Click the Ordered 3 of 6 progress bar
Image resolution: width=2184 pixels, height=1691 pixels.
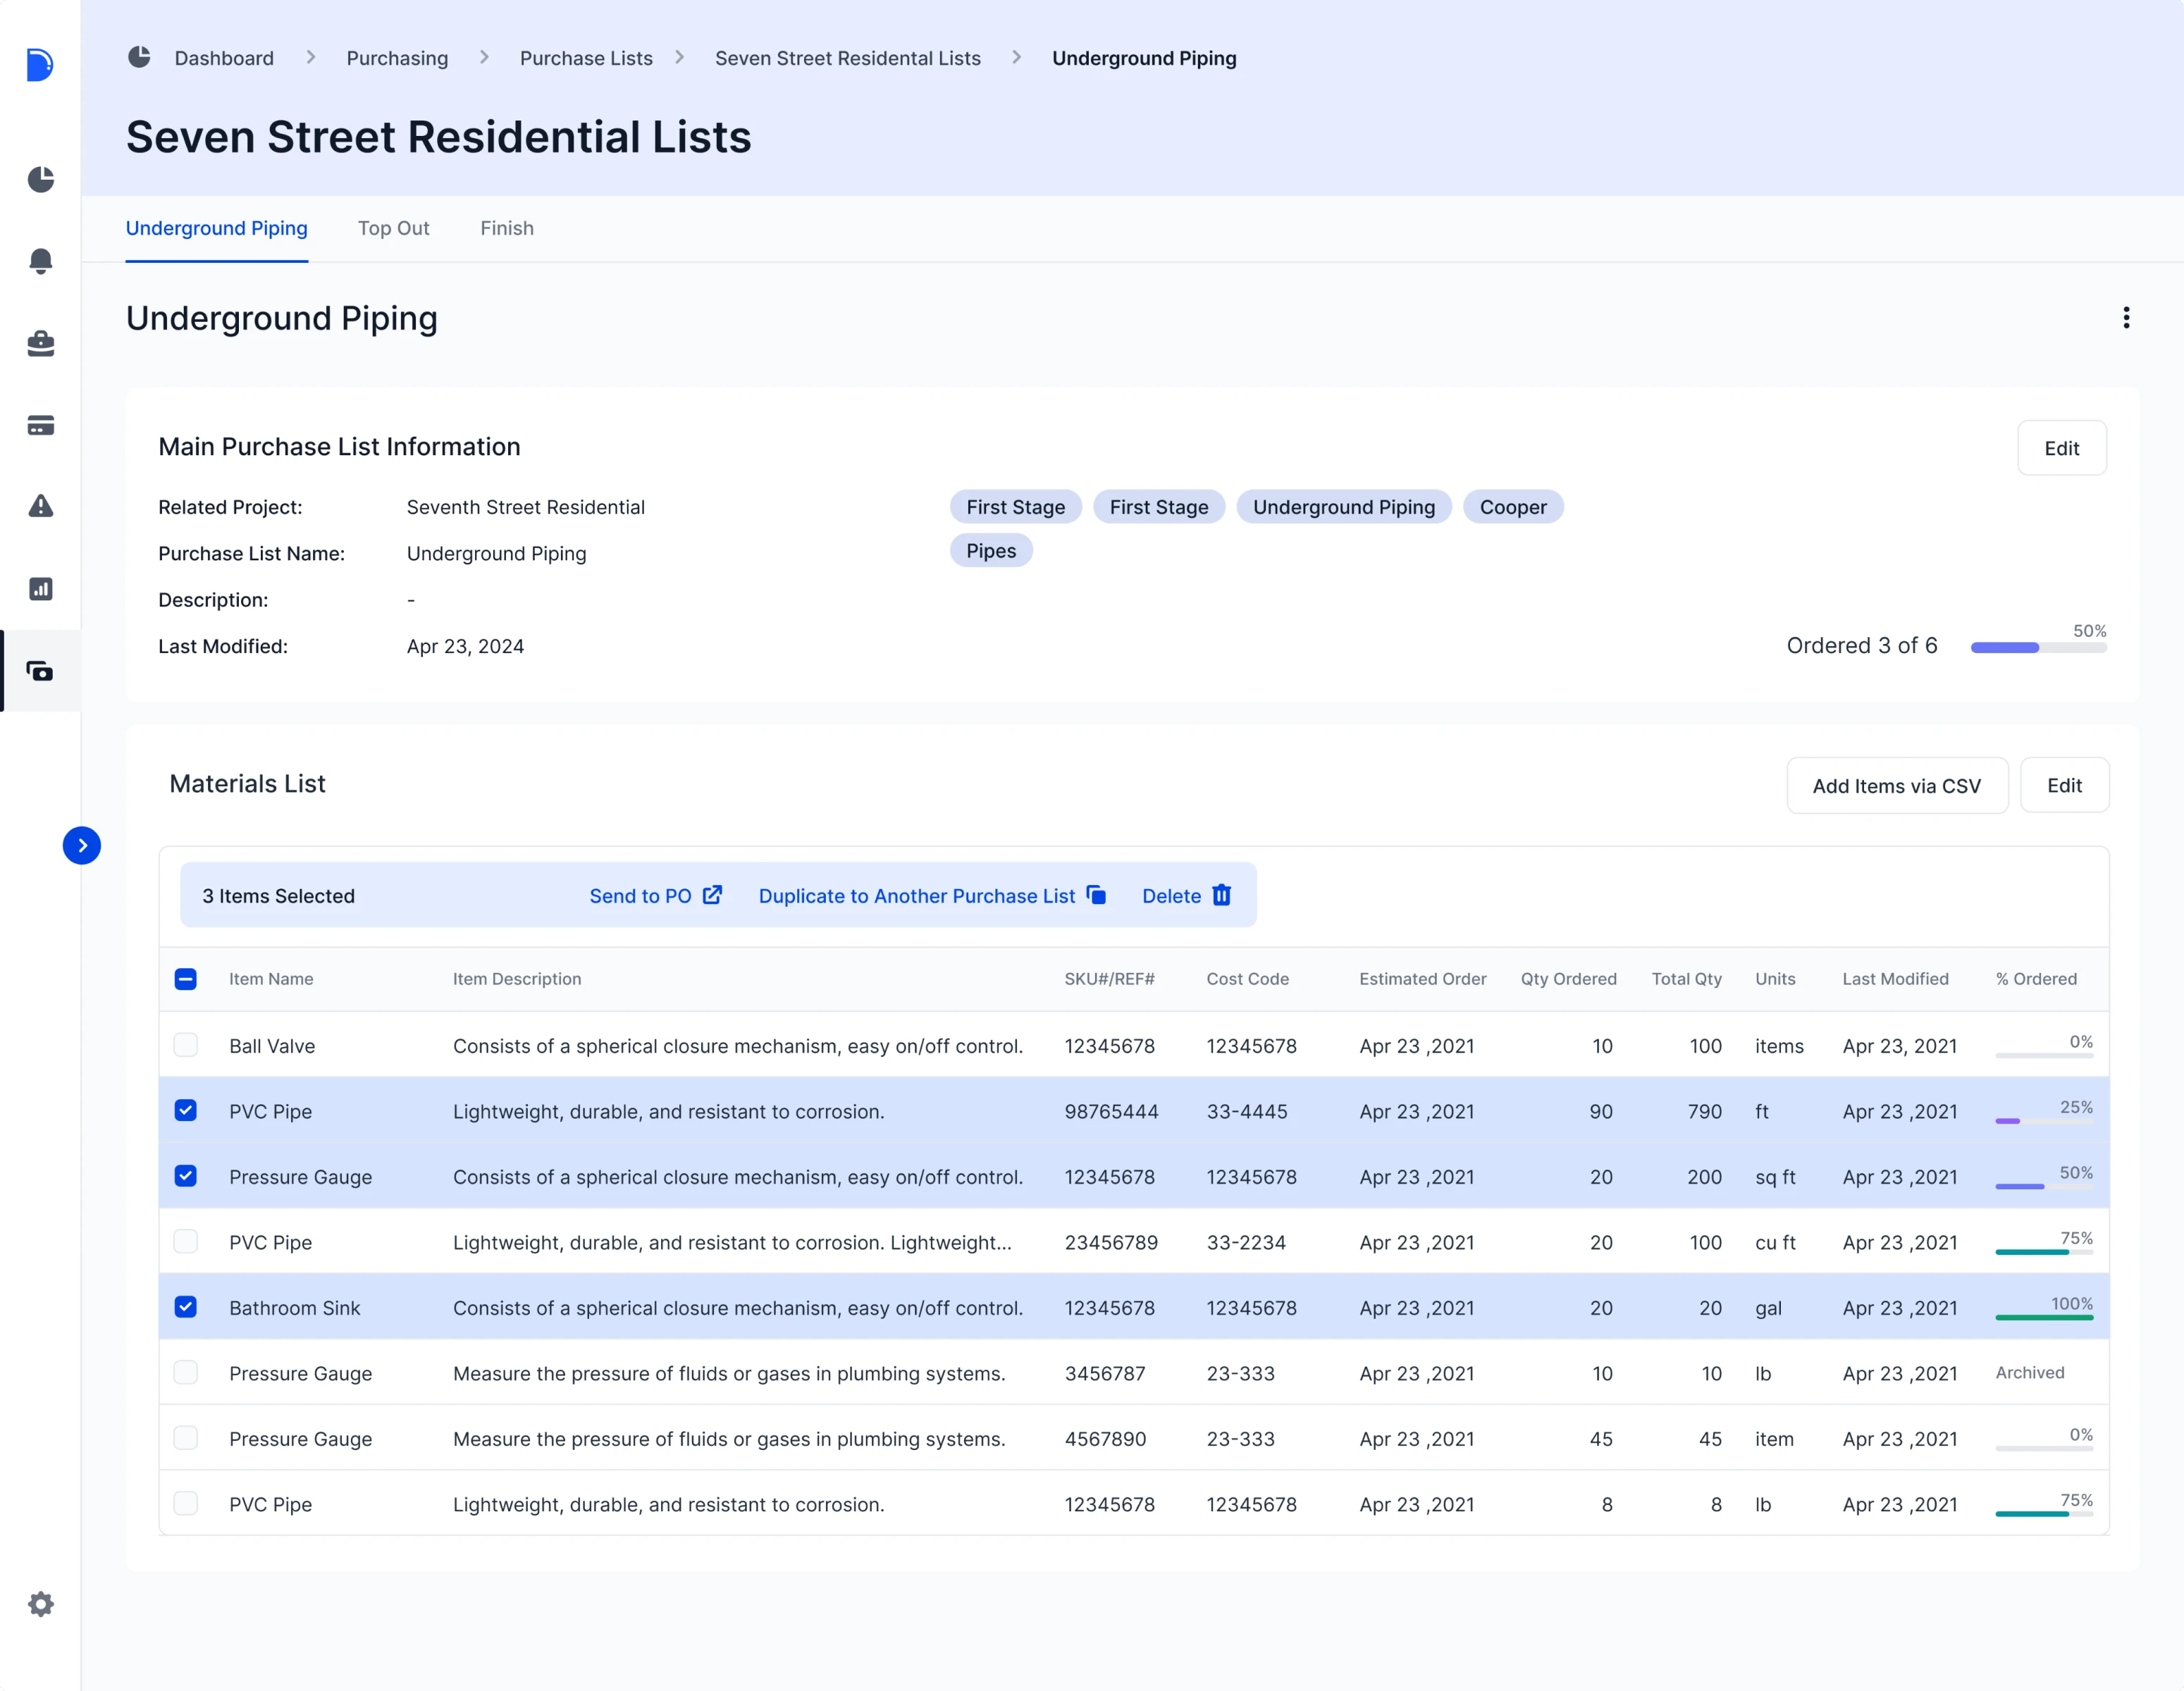coord(2038,648)
